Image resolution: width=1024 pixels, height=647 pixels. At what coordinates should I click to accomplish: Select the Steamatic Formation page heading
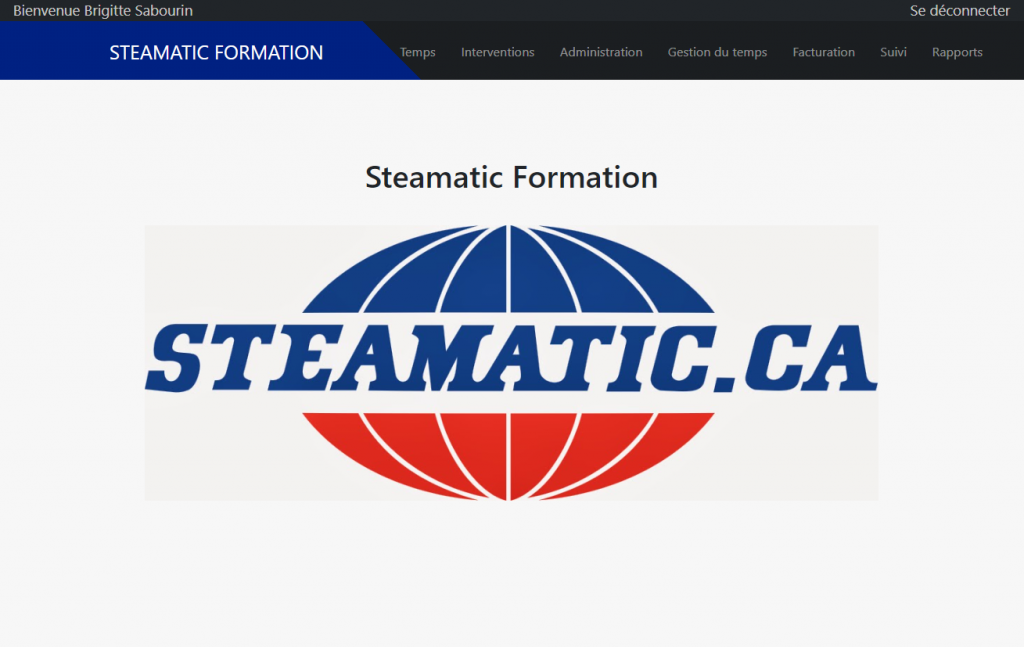click(x=511, y=177)
